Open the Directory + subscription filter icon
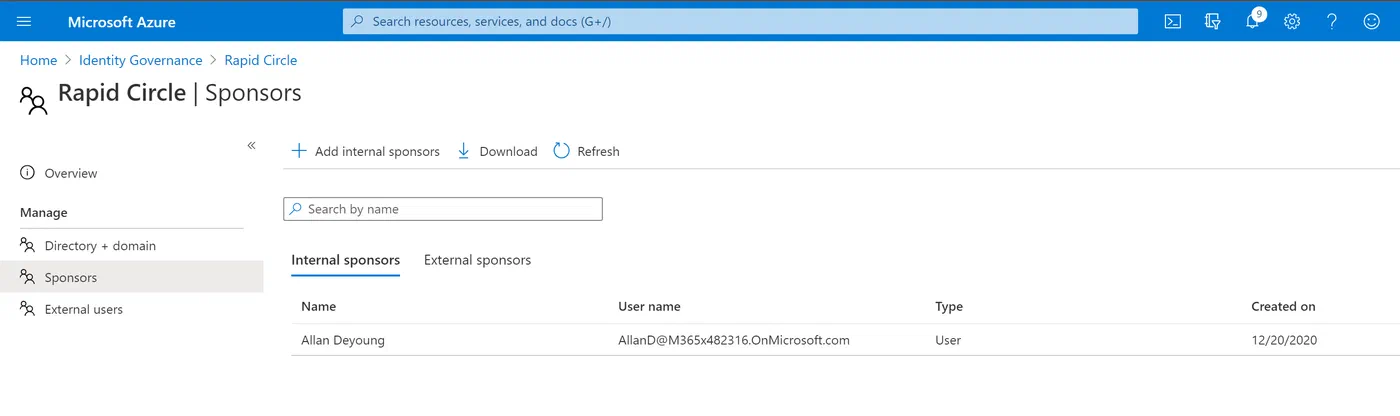 point(1213,21)
